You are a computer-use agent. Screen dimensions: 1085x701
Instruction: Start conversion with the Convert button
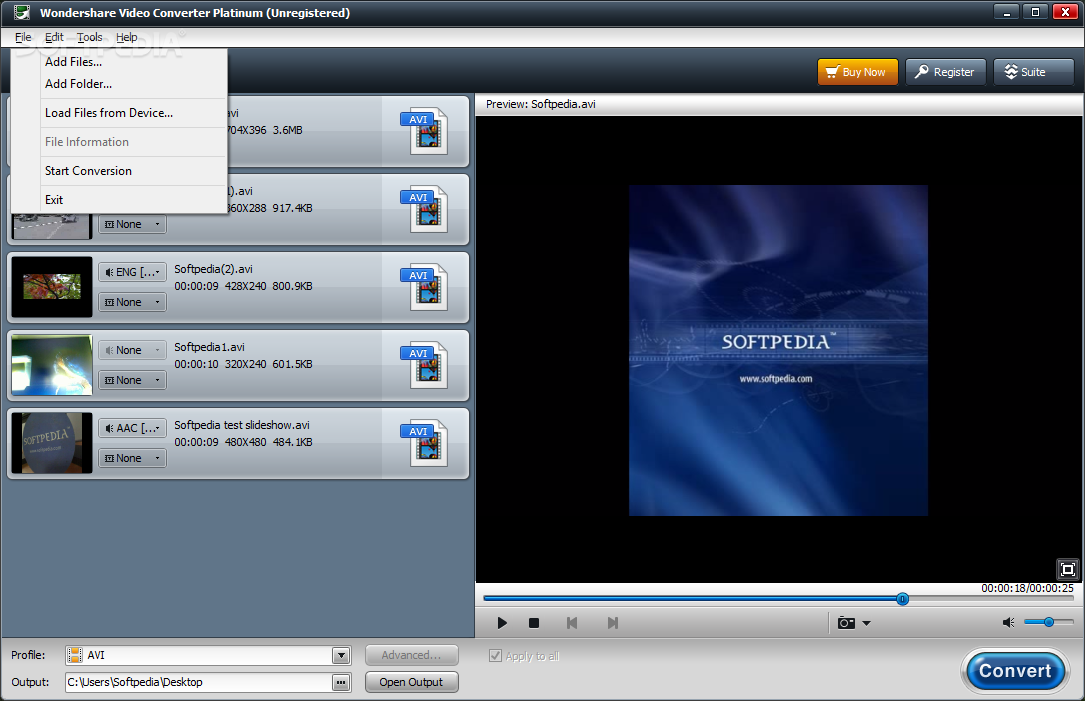point(1015,671)
